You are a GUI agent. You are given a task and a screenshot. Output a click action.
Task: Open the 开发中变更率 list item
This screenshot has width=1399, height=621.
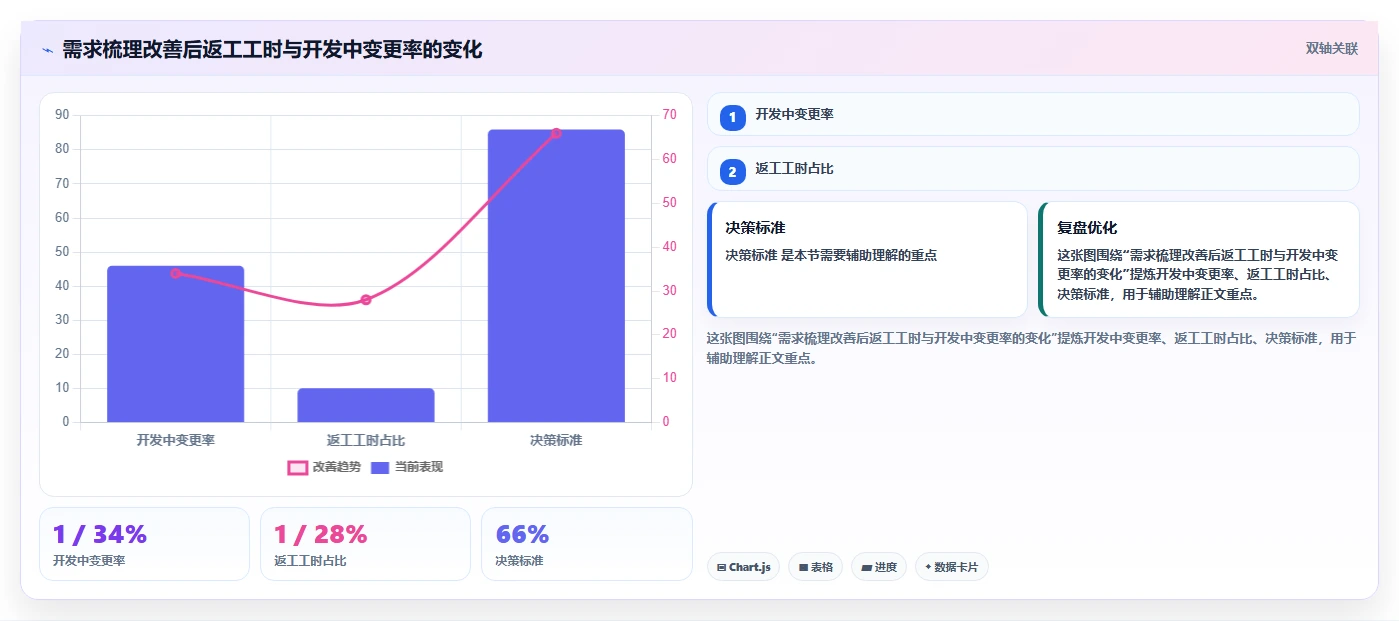click(1033, 114)
